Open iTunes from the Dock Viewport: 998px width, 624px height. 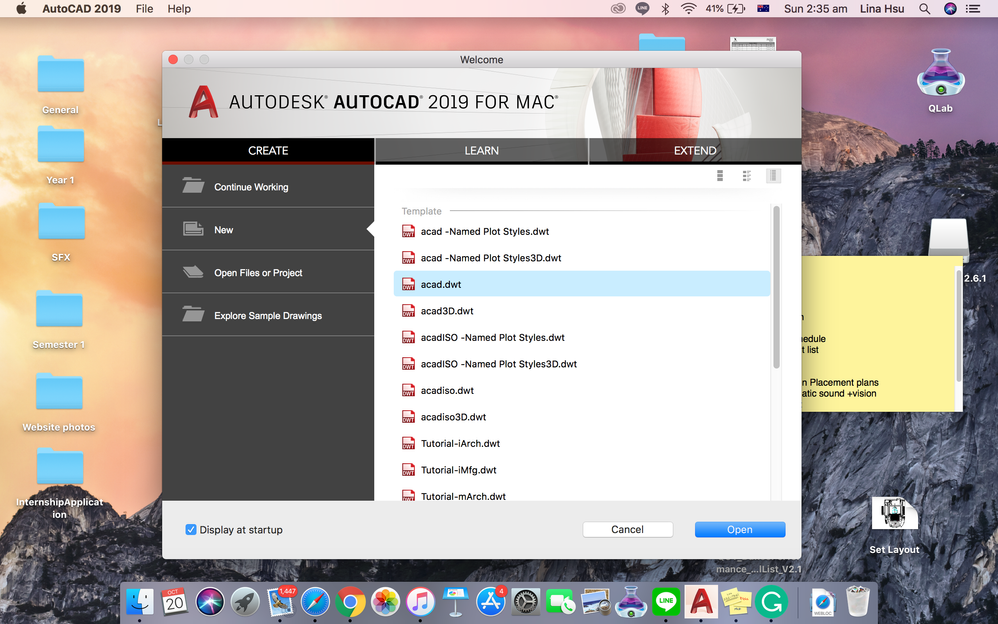pos(420,602)
